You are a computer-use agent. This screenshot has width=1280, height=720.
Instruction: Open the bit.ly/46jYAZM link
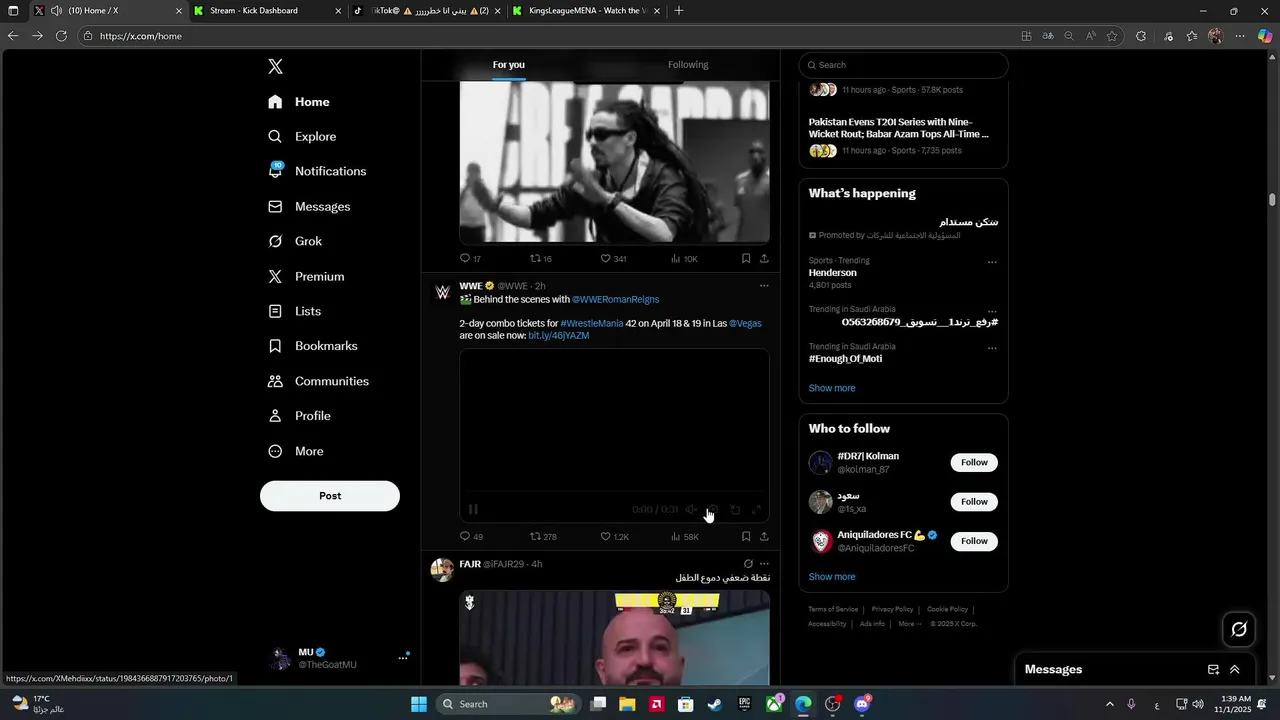(x=559, y=336)
